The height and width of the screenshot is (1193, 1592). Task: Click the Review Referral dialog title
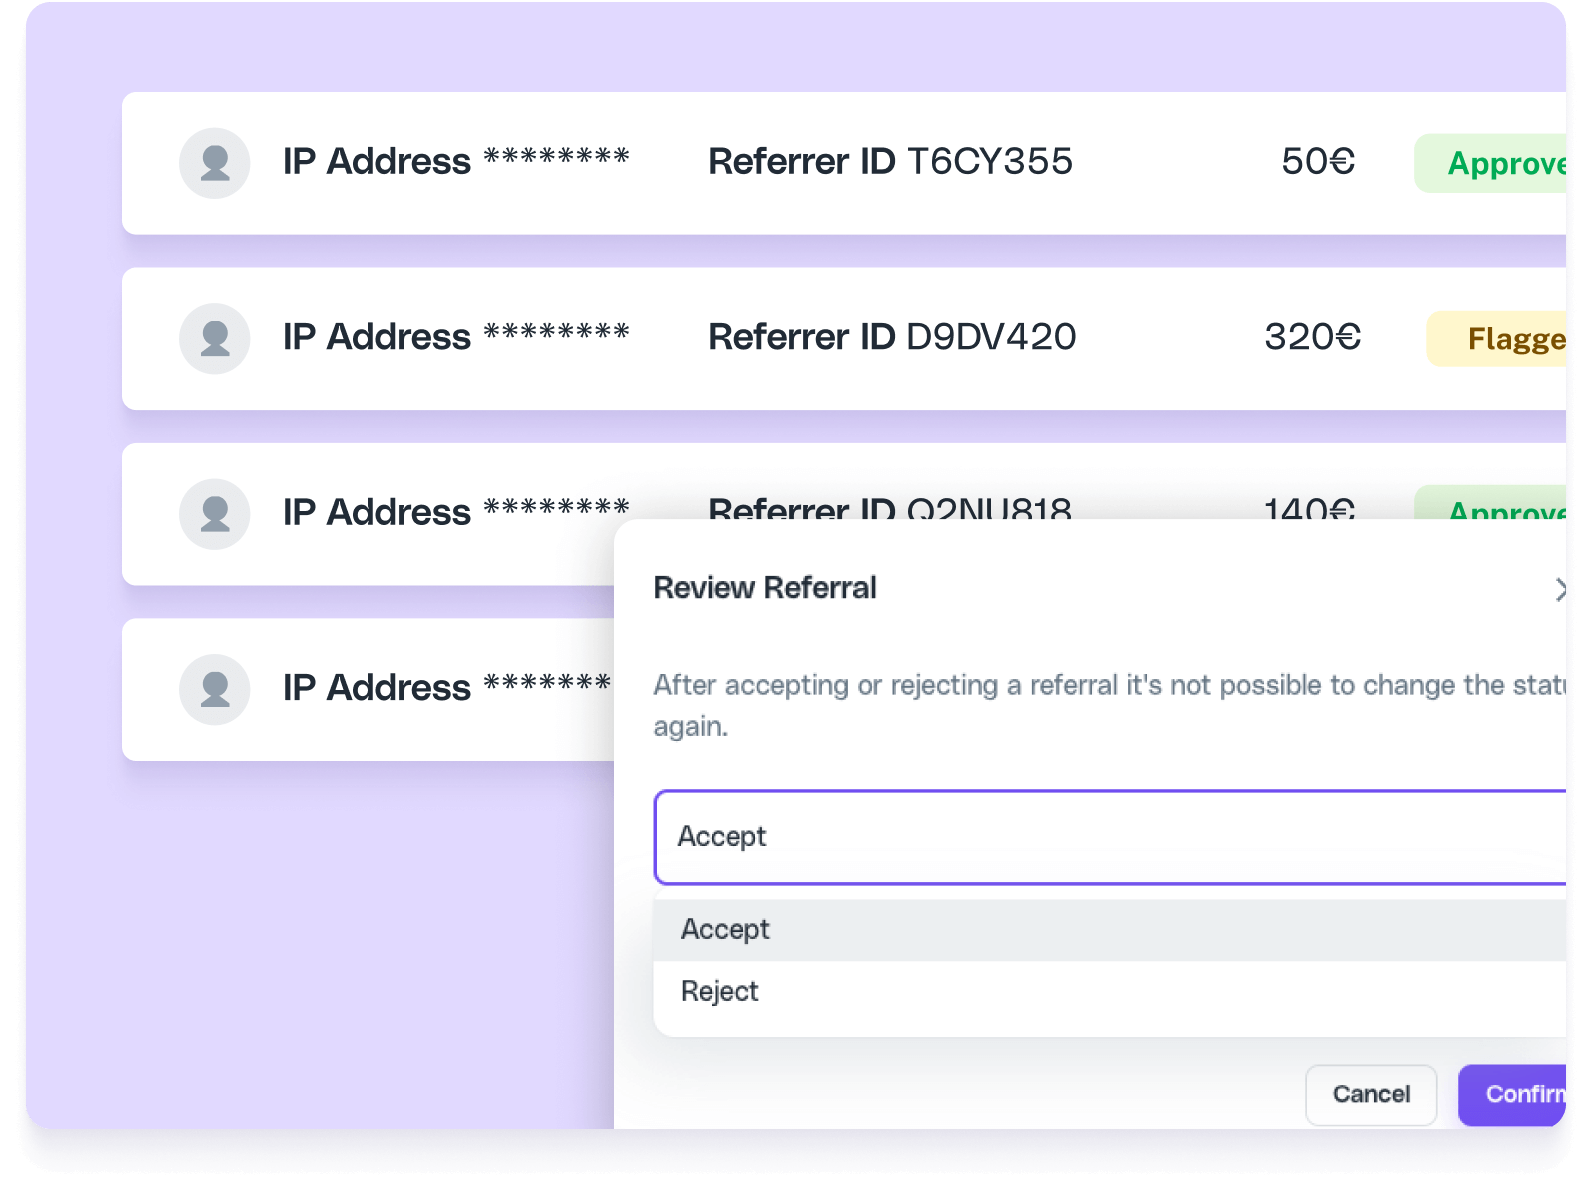click(x=765, y=588)
